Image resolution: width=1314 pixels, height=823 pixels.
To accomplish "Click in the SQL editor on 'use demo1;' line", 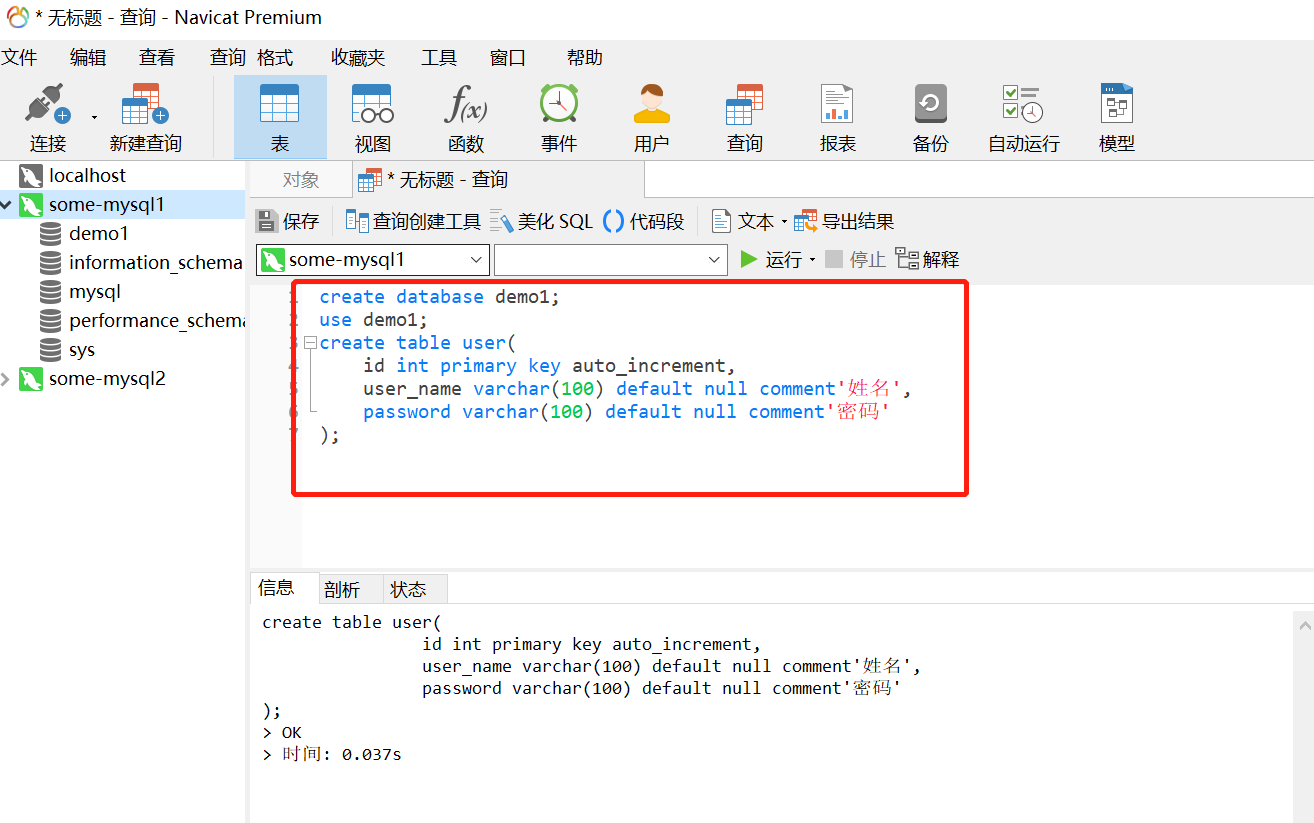I will (x=373, y=320).
